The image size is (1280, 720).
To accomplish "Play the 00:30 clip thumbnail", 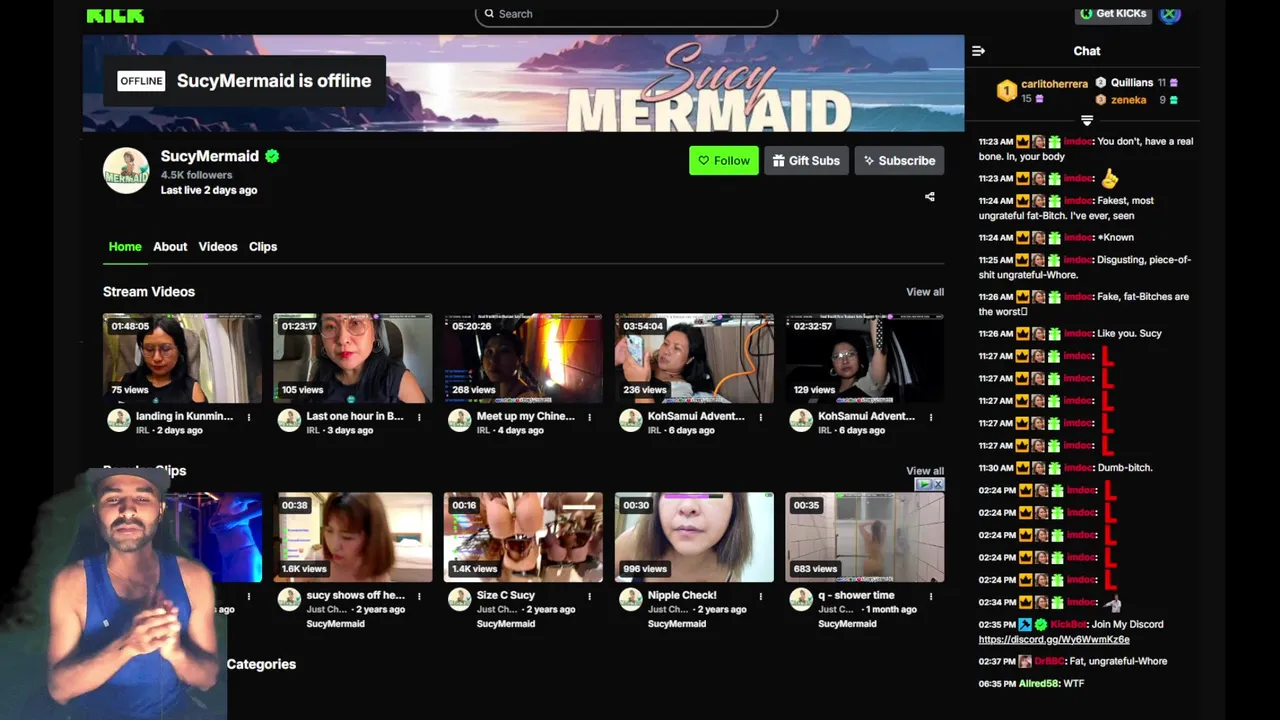I will tap(694, 537).
